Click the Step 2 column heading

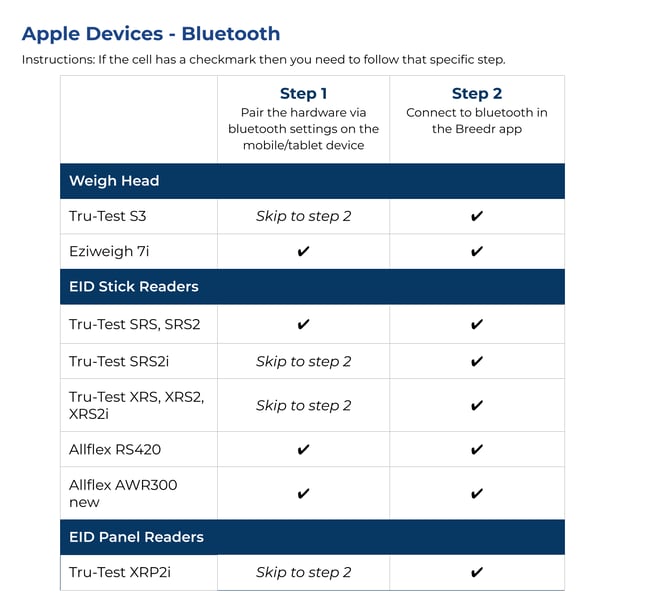click(477, 93)
